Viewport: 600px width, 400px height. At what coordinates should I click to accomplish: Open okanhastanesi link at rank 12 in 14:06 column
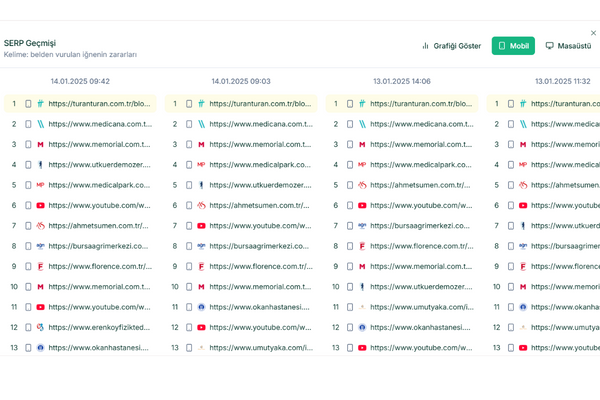[x=421, y=327]
